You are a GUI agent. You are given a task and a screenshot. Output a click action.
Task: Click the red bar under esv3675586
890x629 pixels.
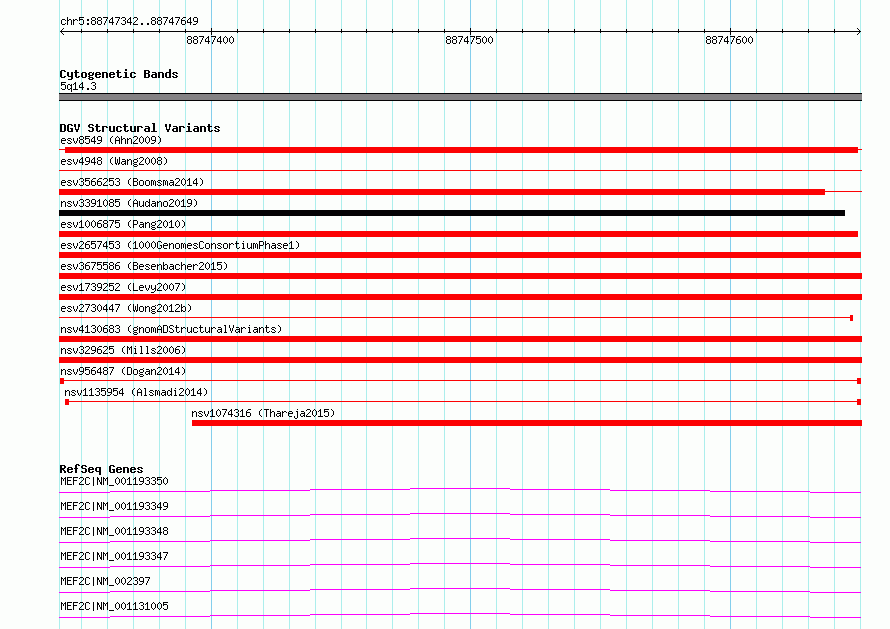[x=460, y=276]
